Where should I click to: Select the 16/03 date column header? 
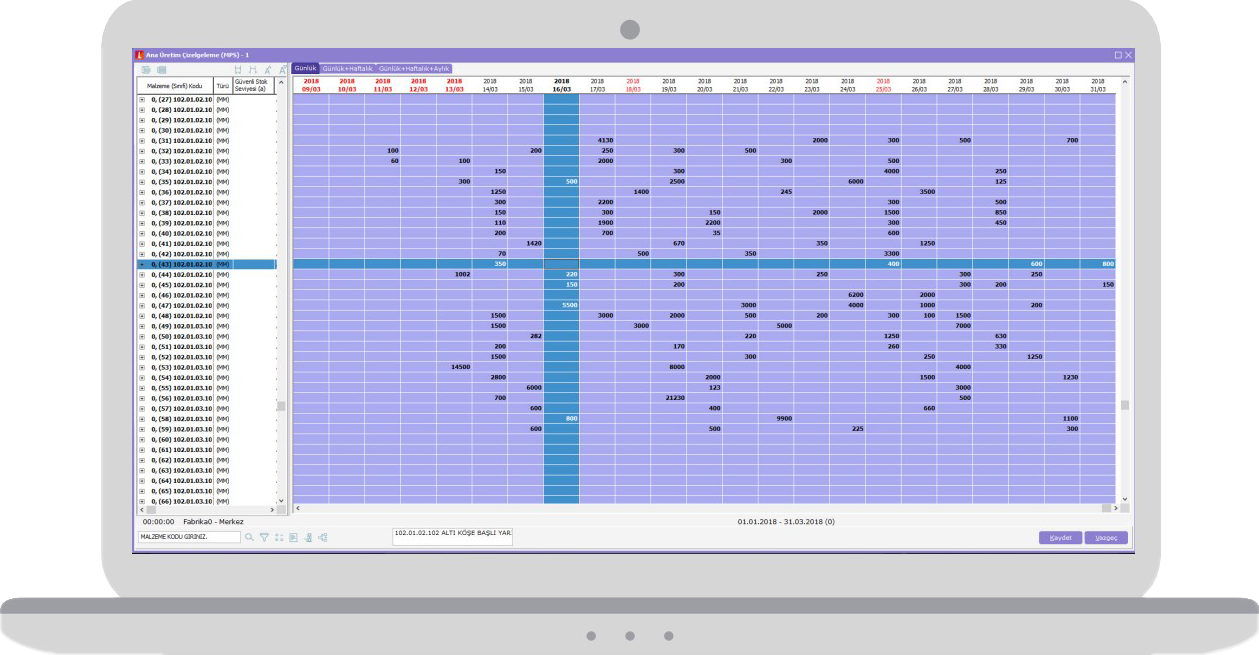pyautogui.click(x=561, y=84)
